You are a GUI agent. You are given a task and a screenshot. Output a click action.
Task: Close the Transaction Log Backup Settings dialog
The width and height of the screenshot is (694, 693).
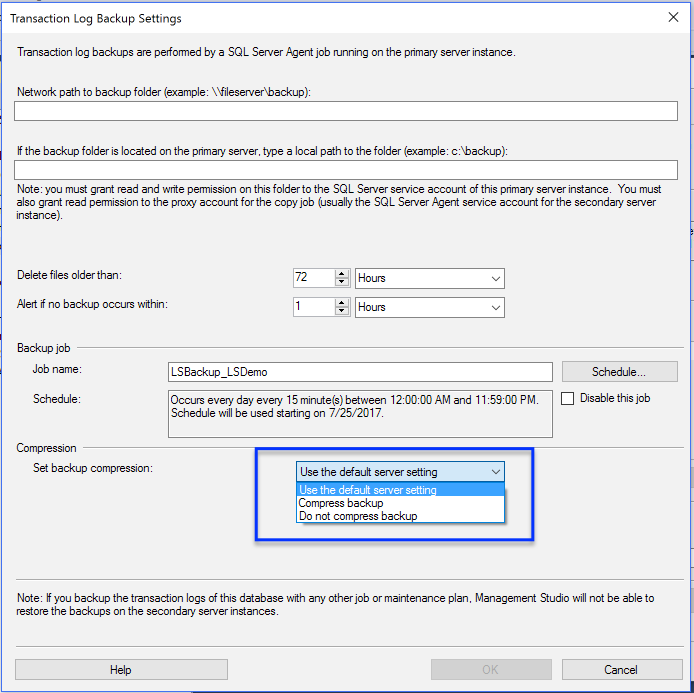[x=672, y=18]
